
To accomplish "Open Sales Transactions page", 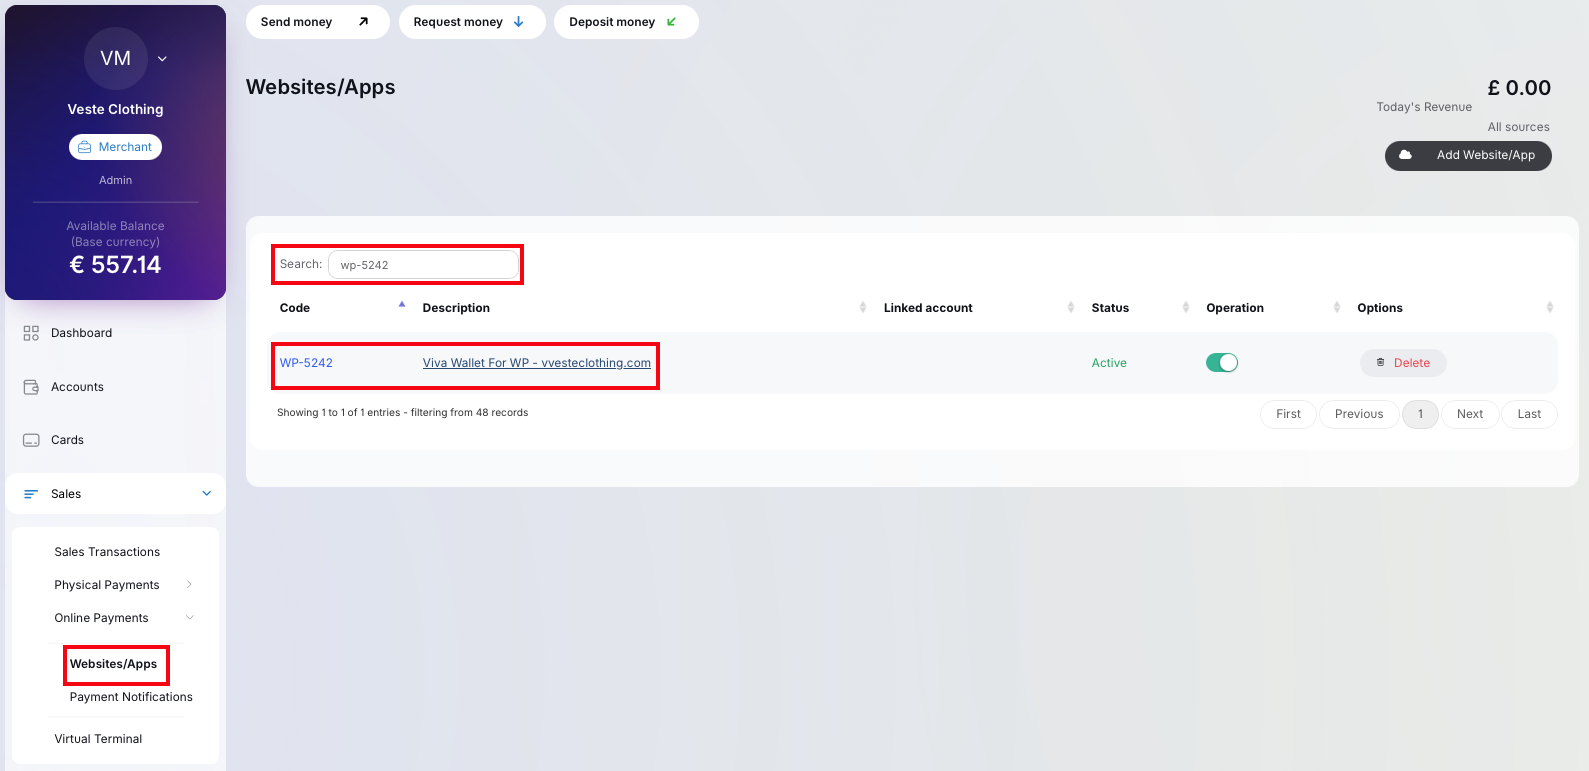I will tap(107, 552).
